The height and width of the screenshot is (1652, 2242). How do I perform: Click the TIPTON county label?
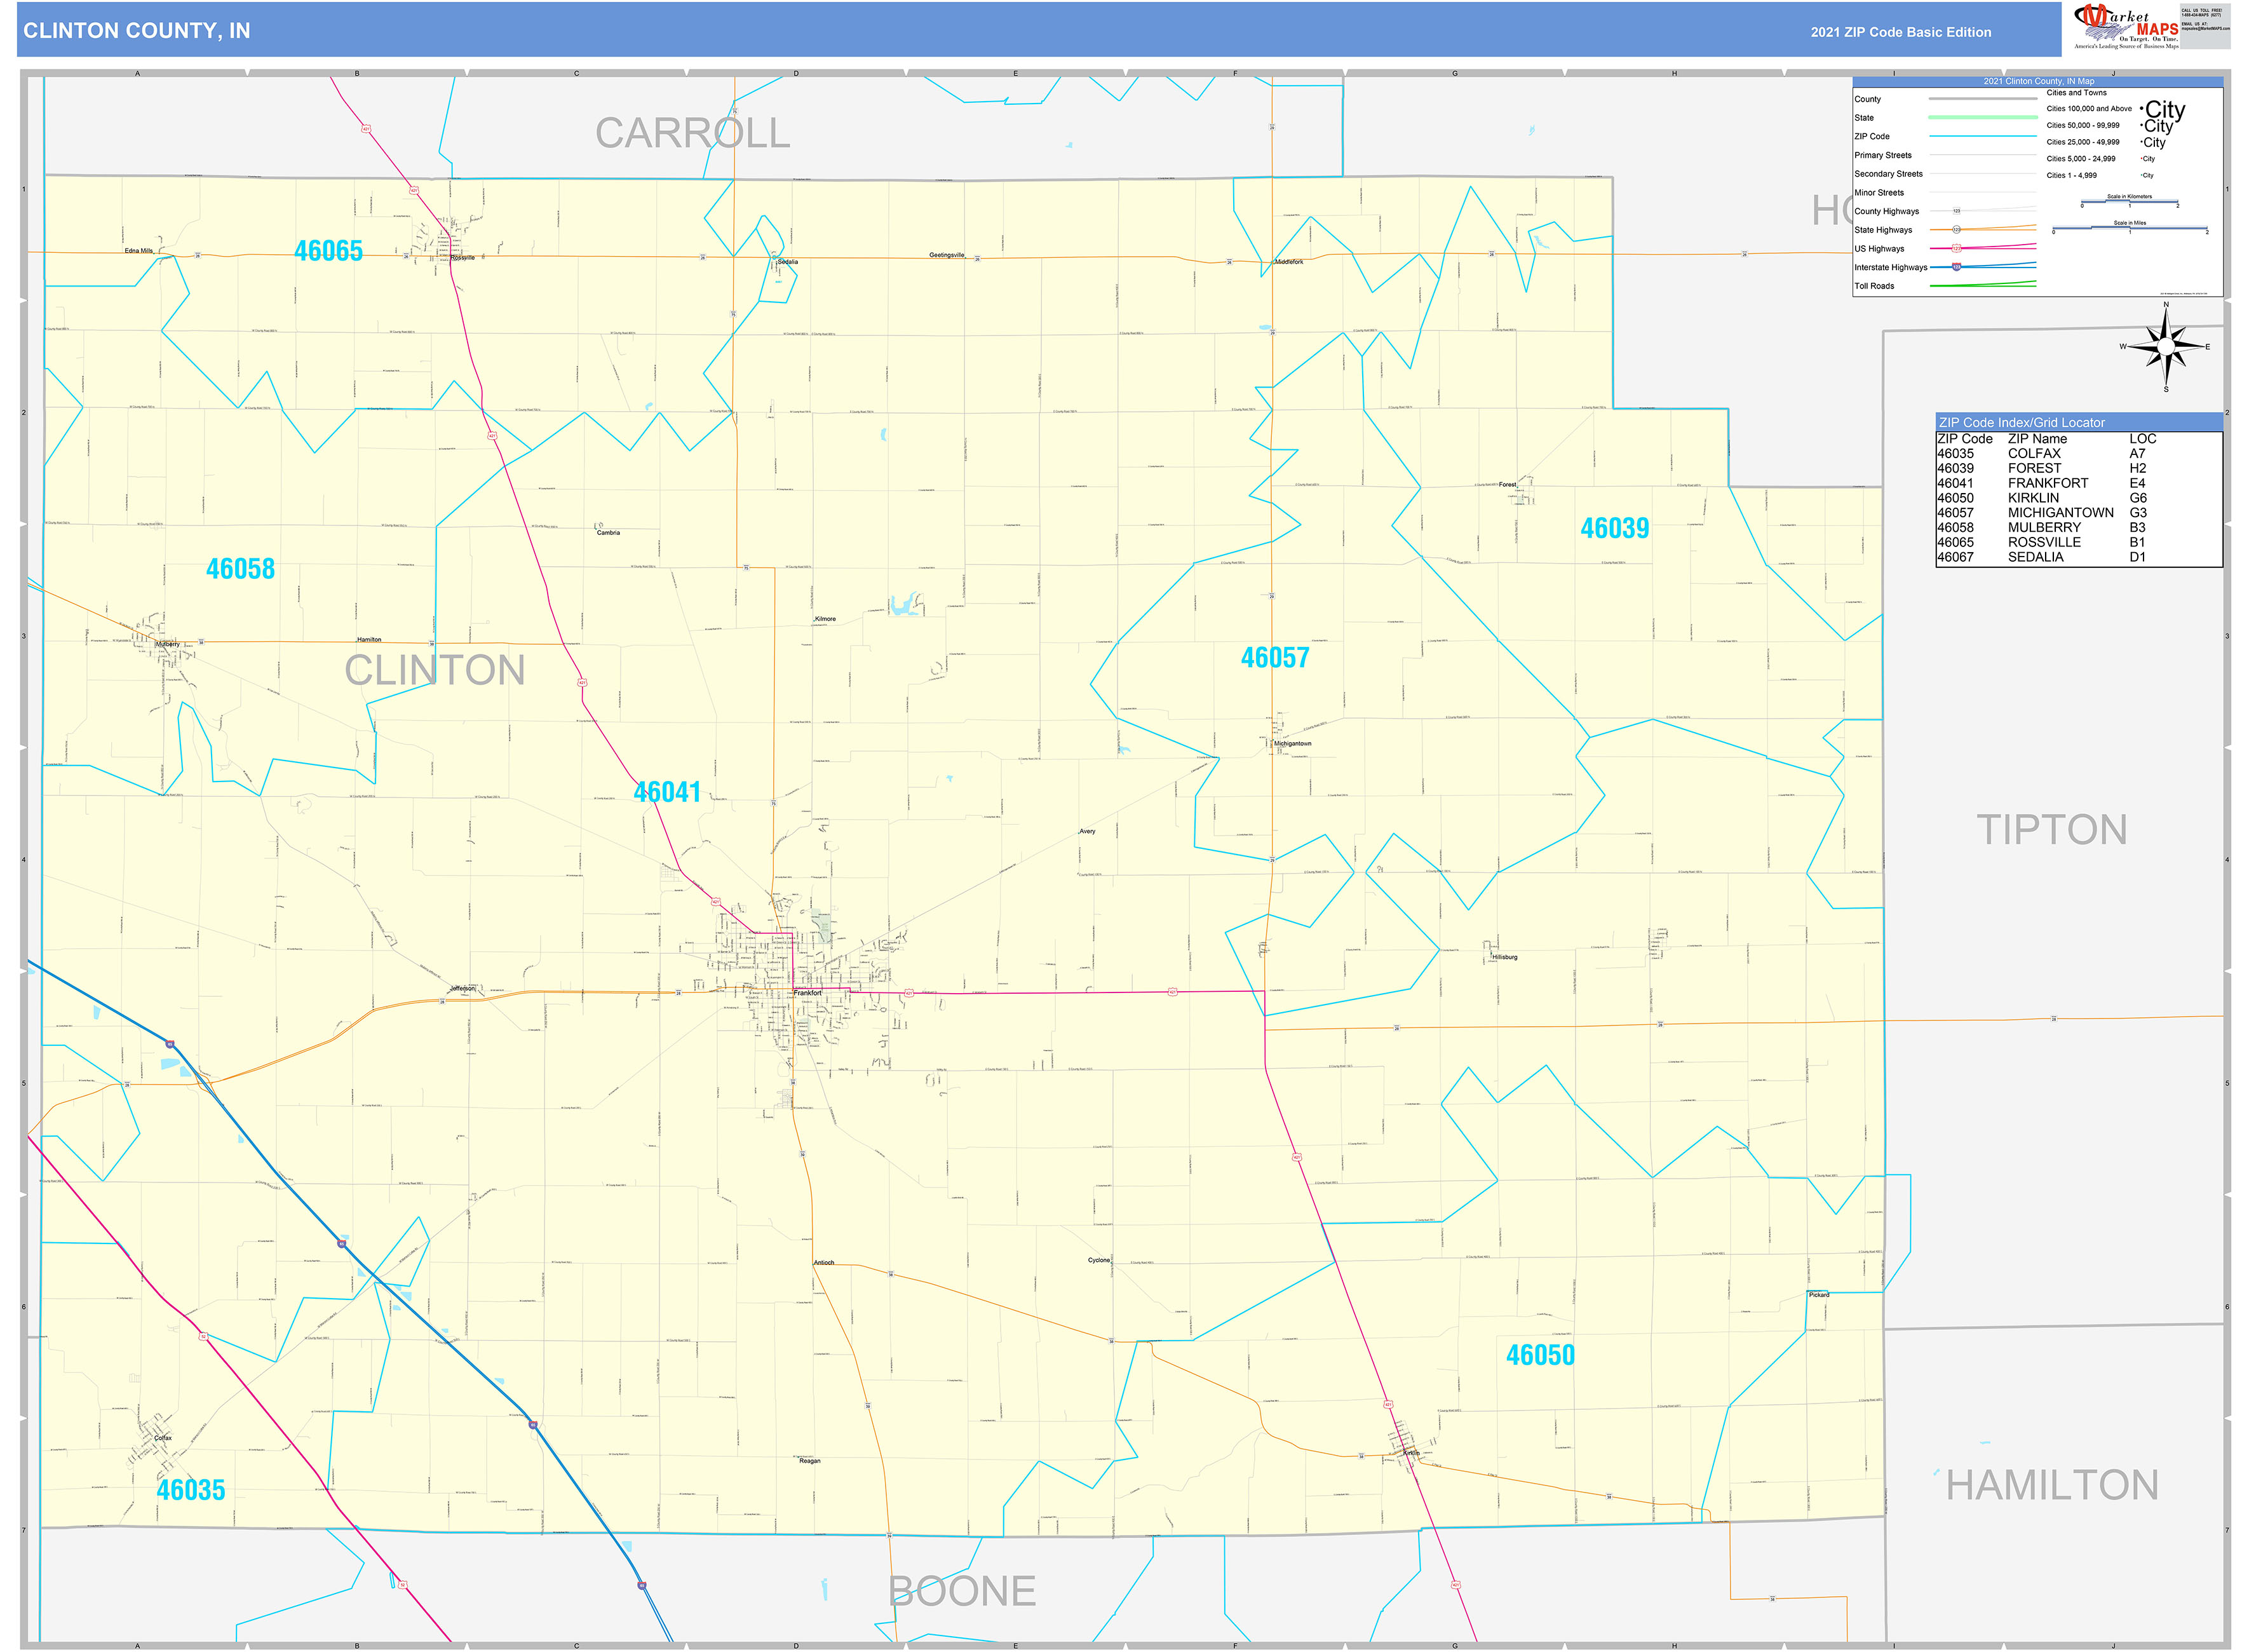pyautogui.click(x=2051, y=830)
